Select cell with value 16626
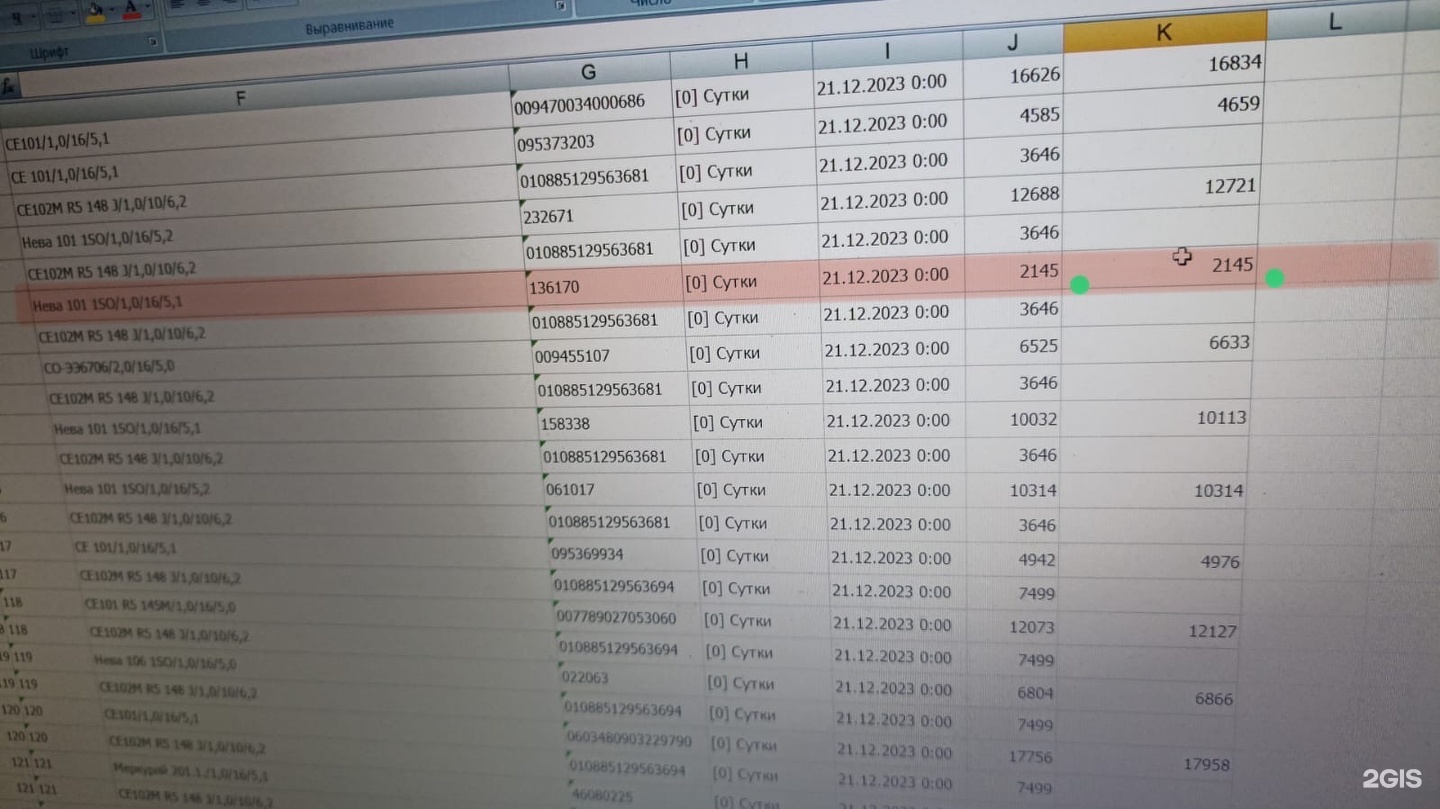The width and height of the screenshot is (1440, 809). point(1014,75)
